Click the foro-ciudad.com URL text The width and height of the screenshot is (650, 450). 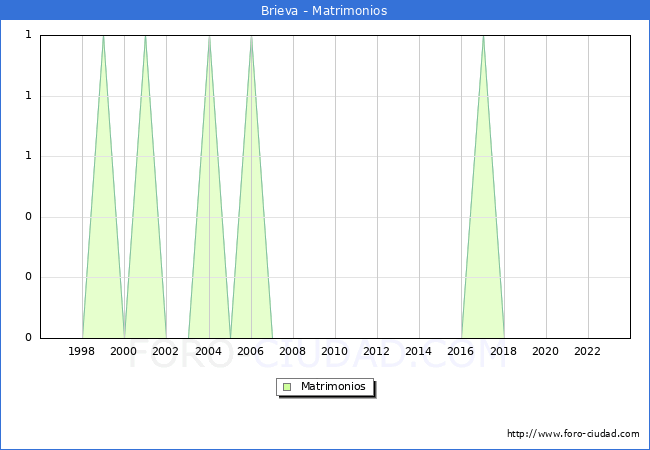[x=573, y=434]
